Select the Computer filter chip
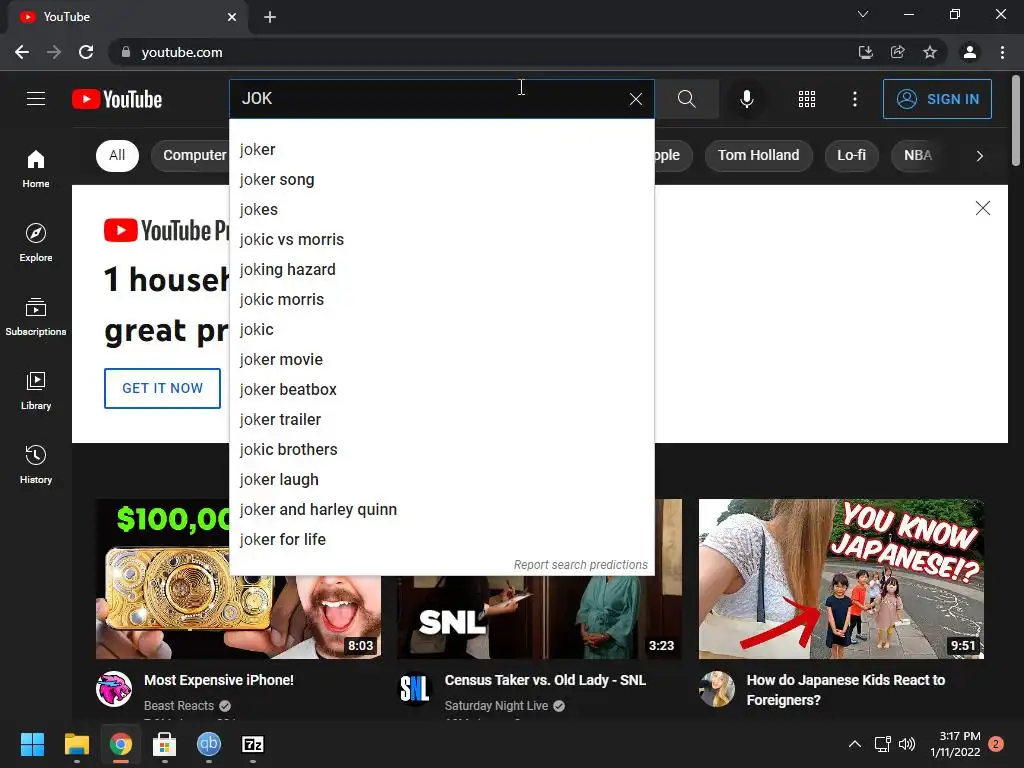The height and width of the screenshot is (768, 1024). click(x=190, y=155)
